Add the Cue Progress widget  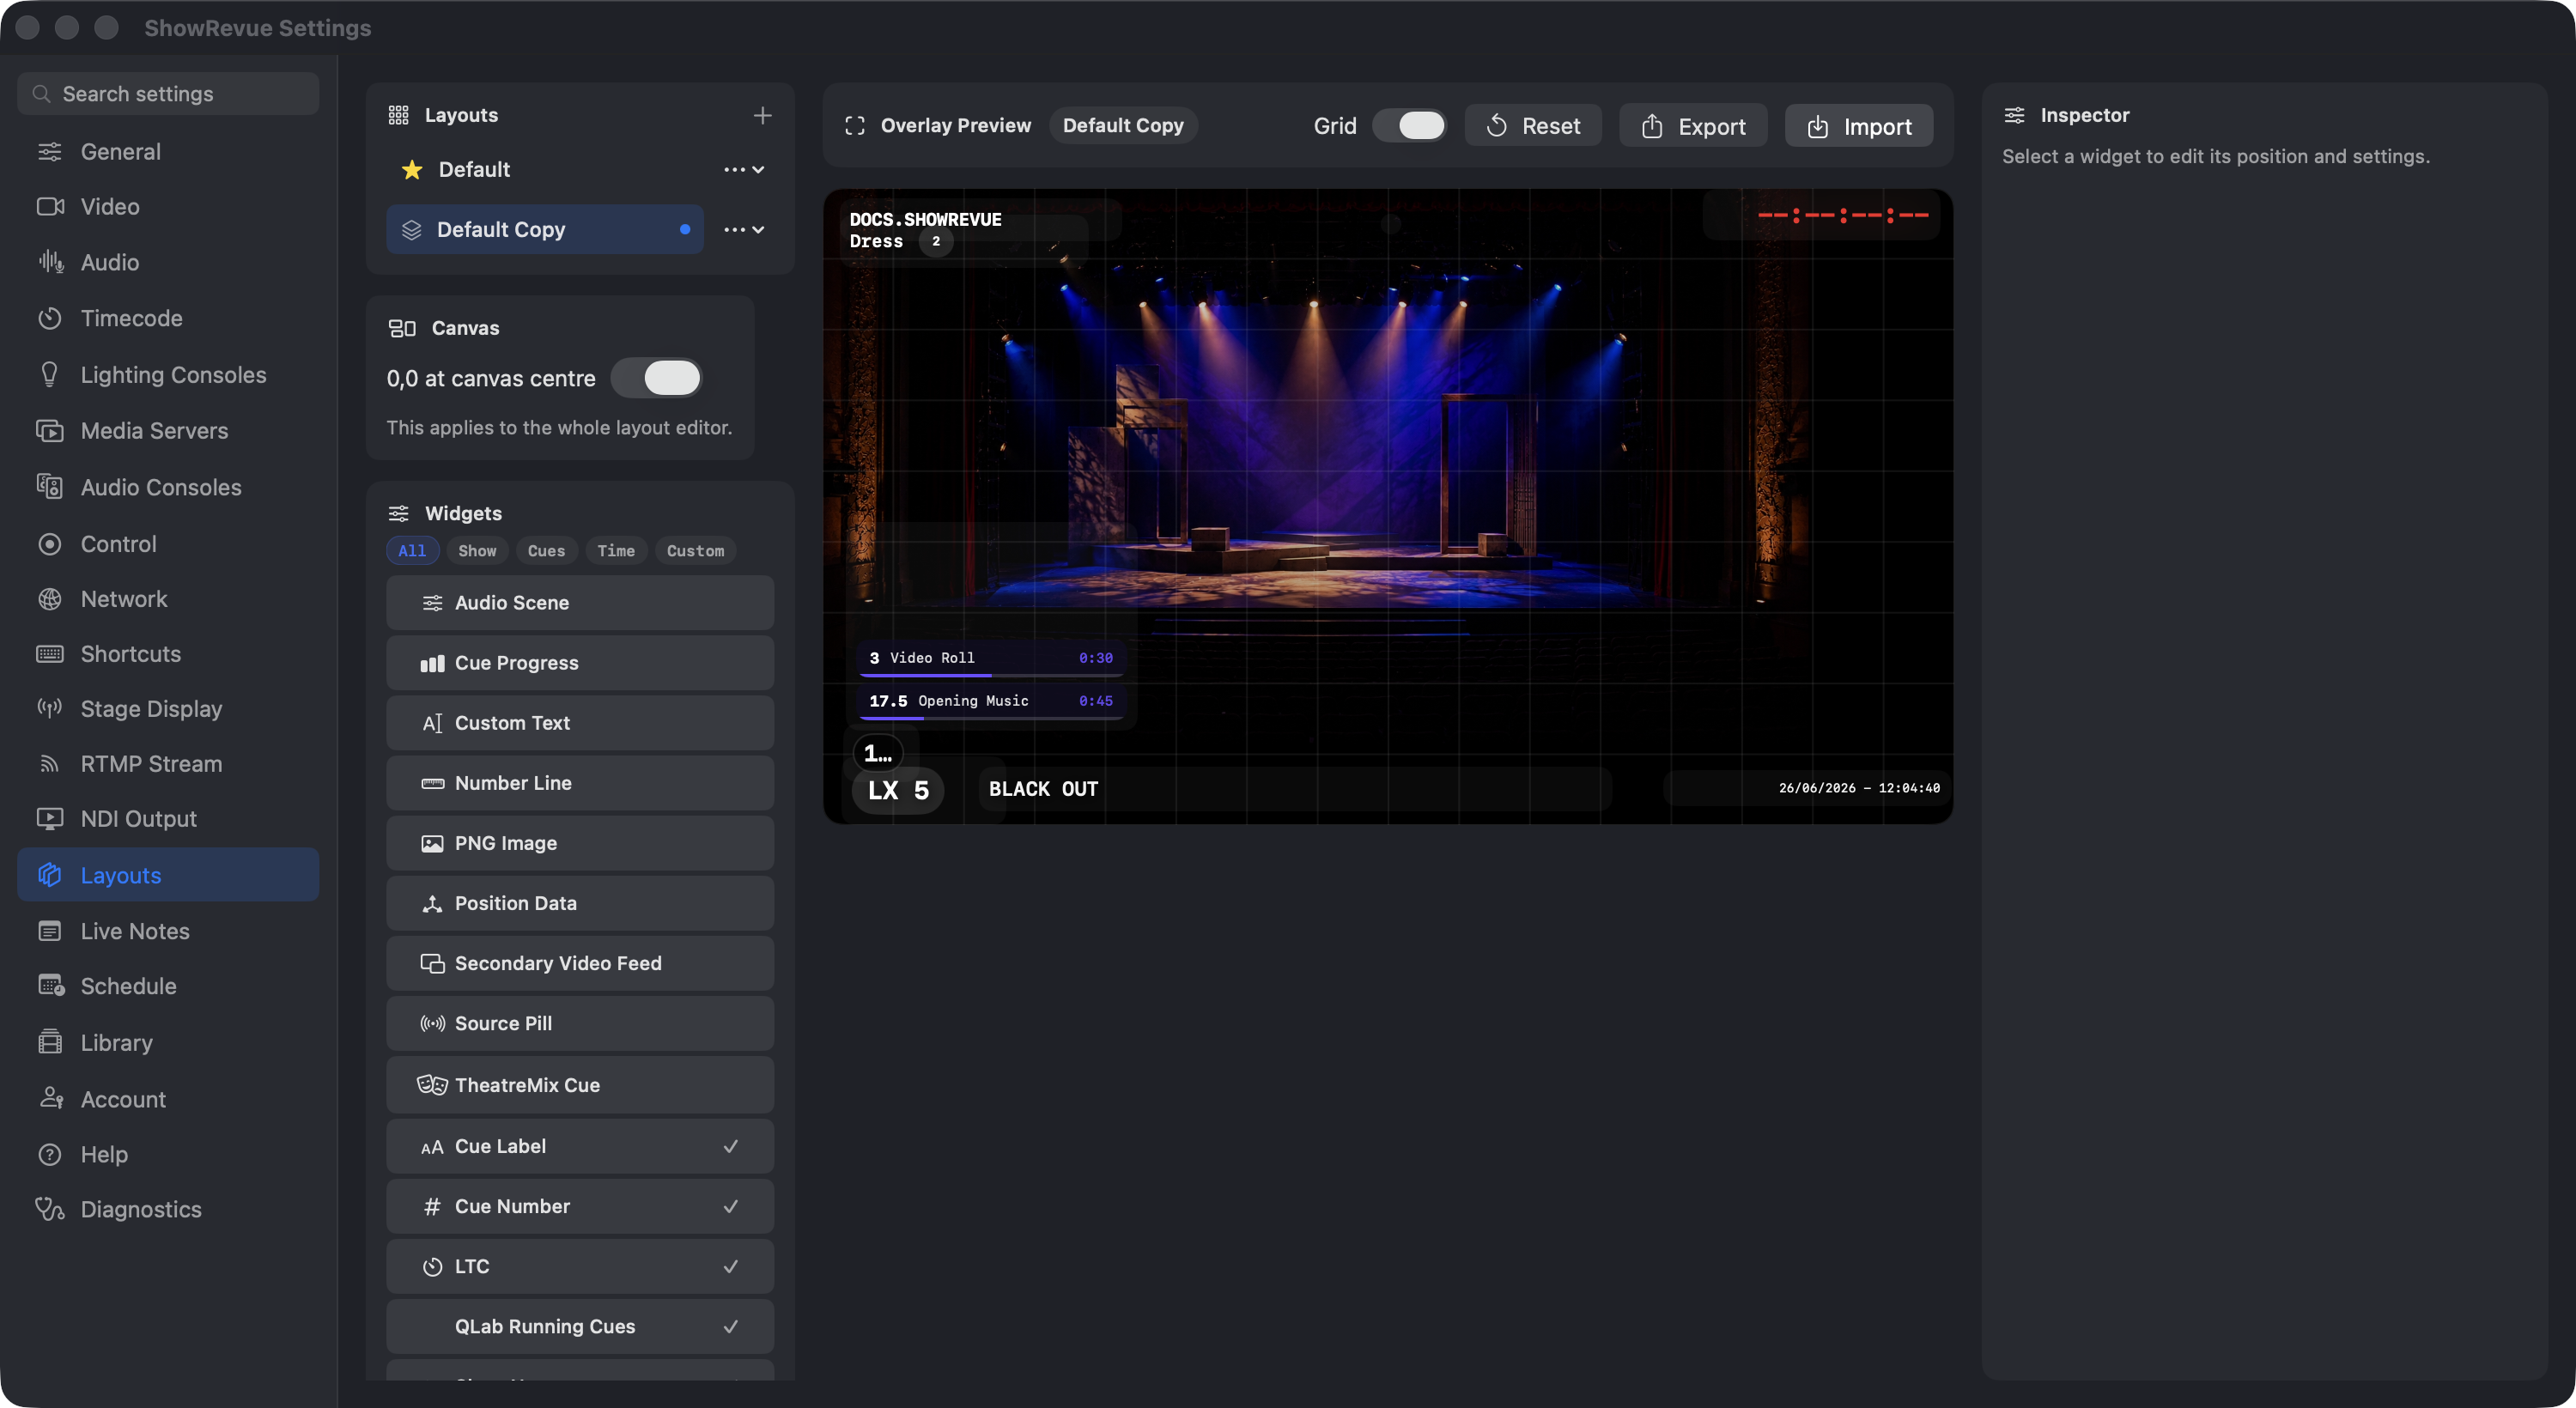point(580,662)
